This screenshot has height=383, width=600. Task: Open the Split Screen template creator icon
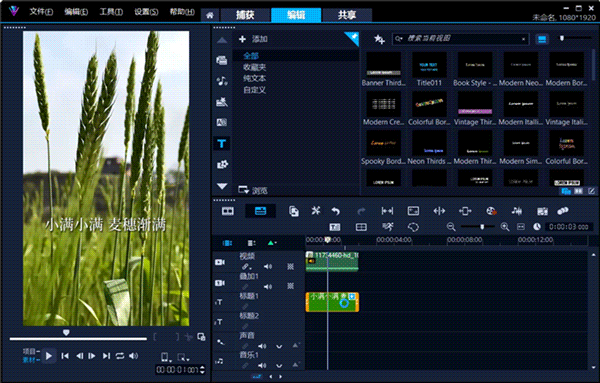click(361, 227)
